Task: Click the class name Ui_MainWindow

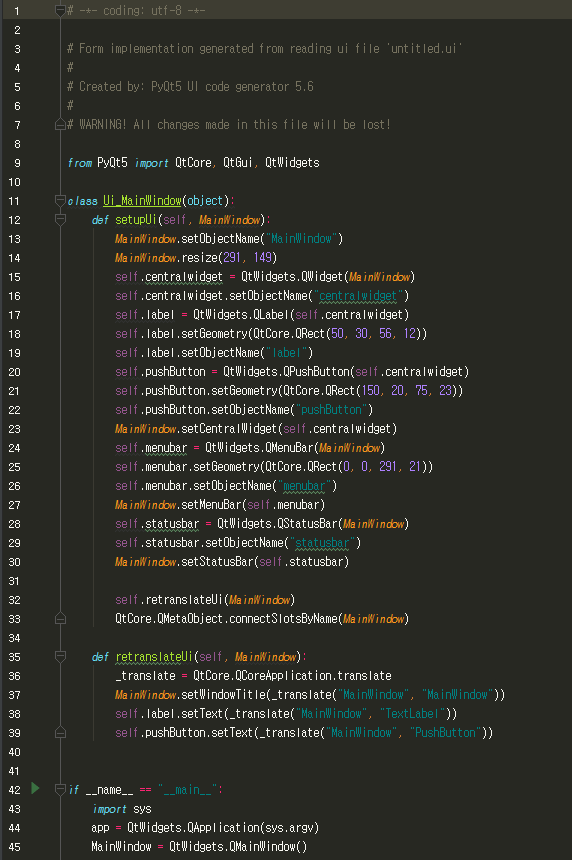Action: click(142, 201)
